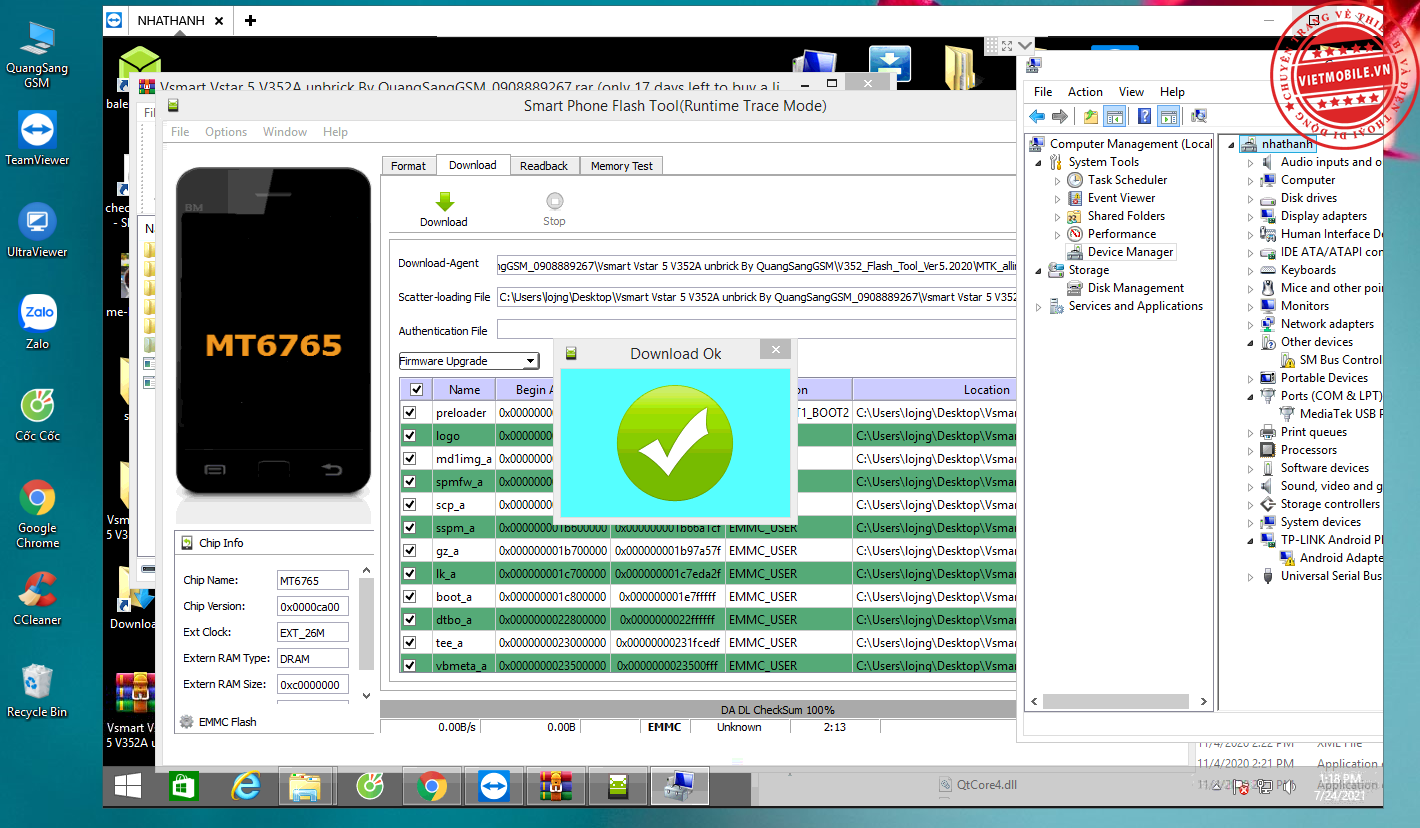
Task: Open the CCleaner desktop shortcut
Action: (37, 598)
